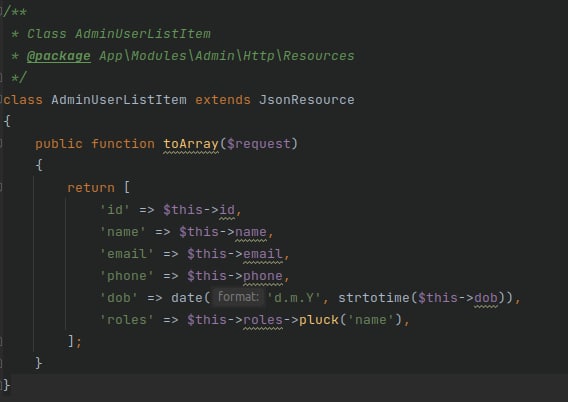Click the date function call
568x402 pixels.
[187, 298]
